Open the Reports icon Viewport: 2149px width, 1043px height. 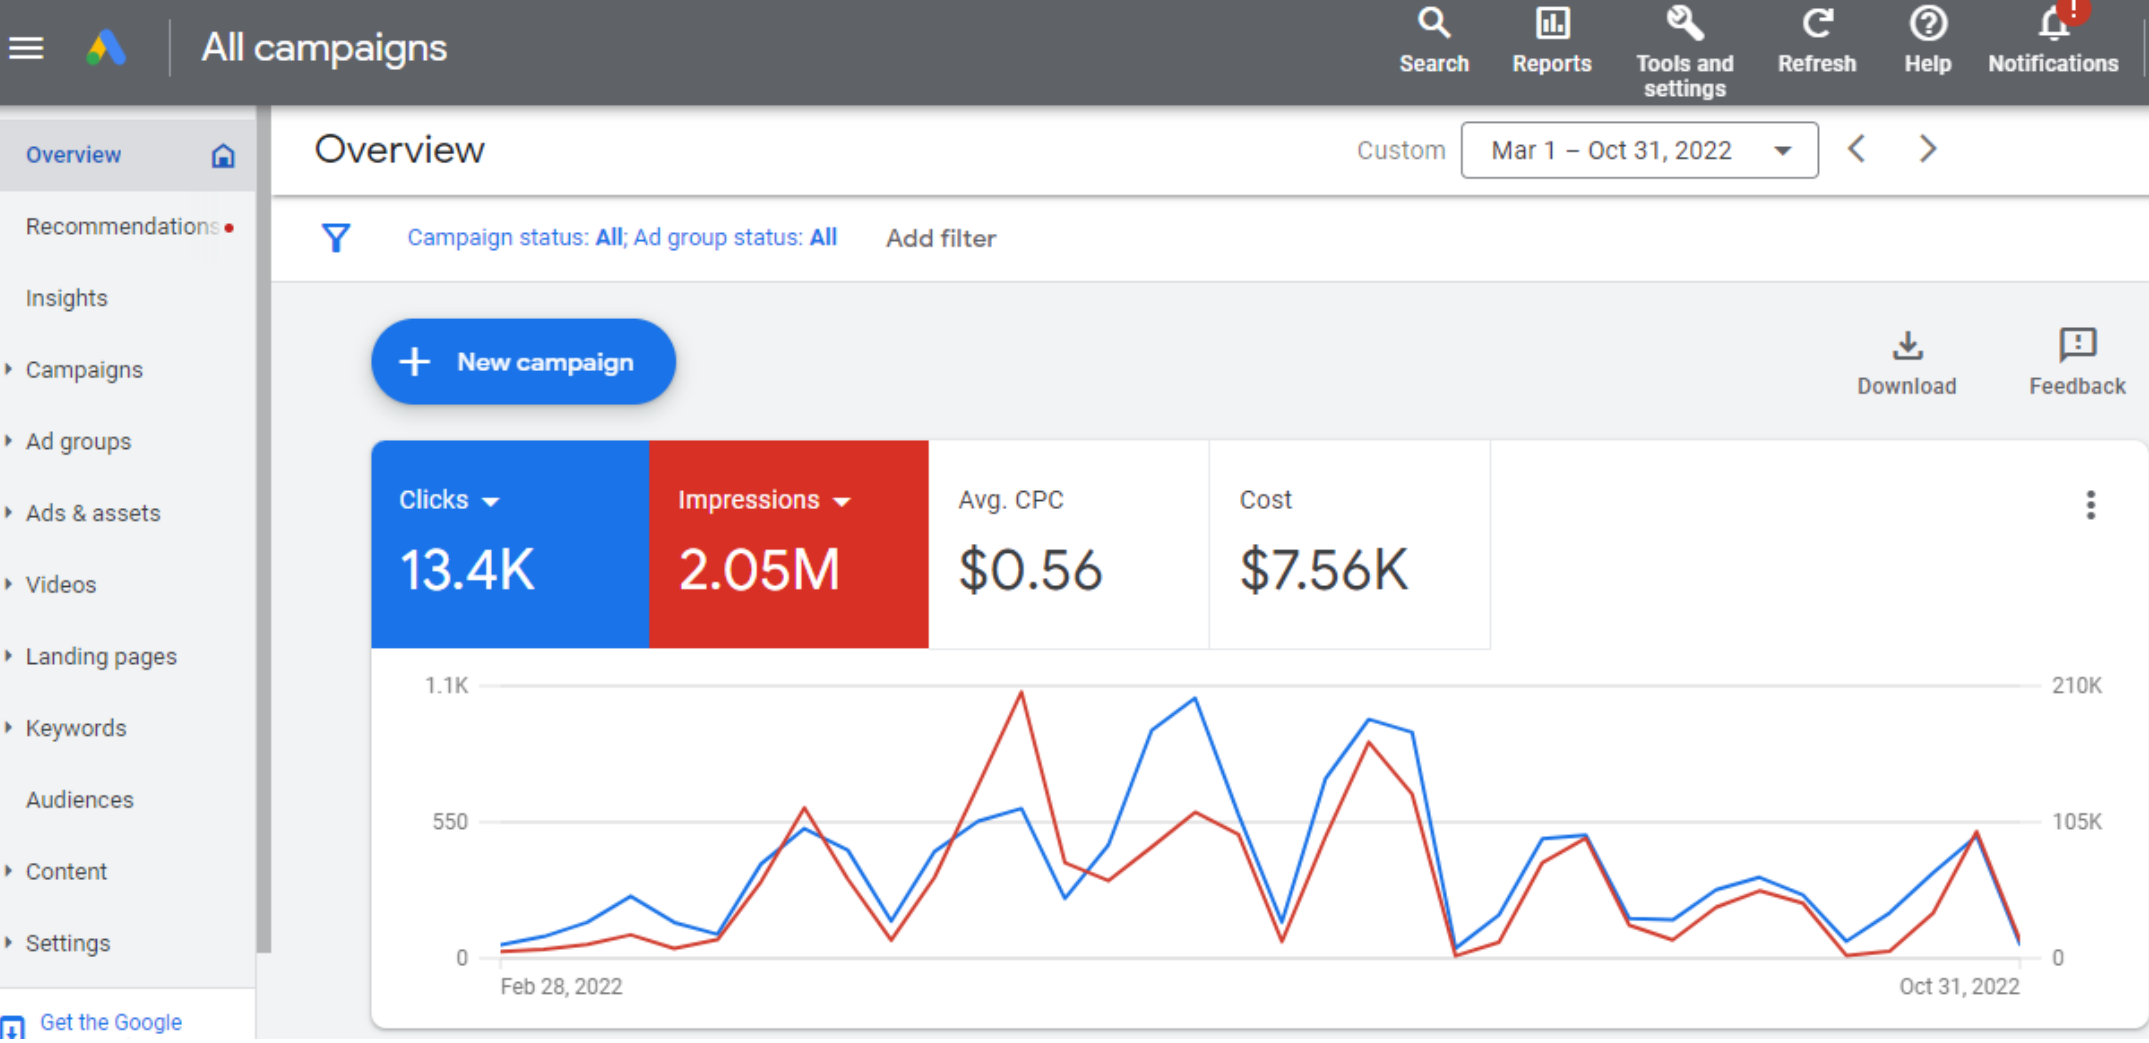click(1551, 24)
